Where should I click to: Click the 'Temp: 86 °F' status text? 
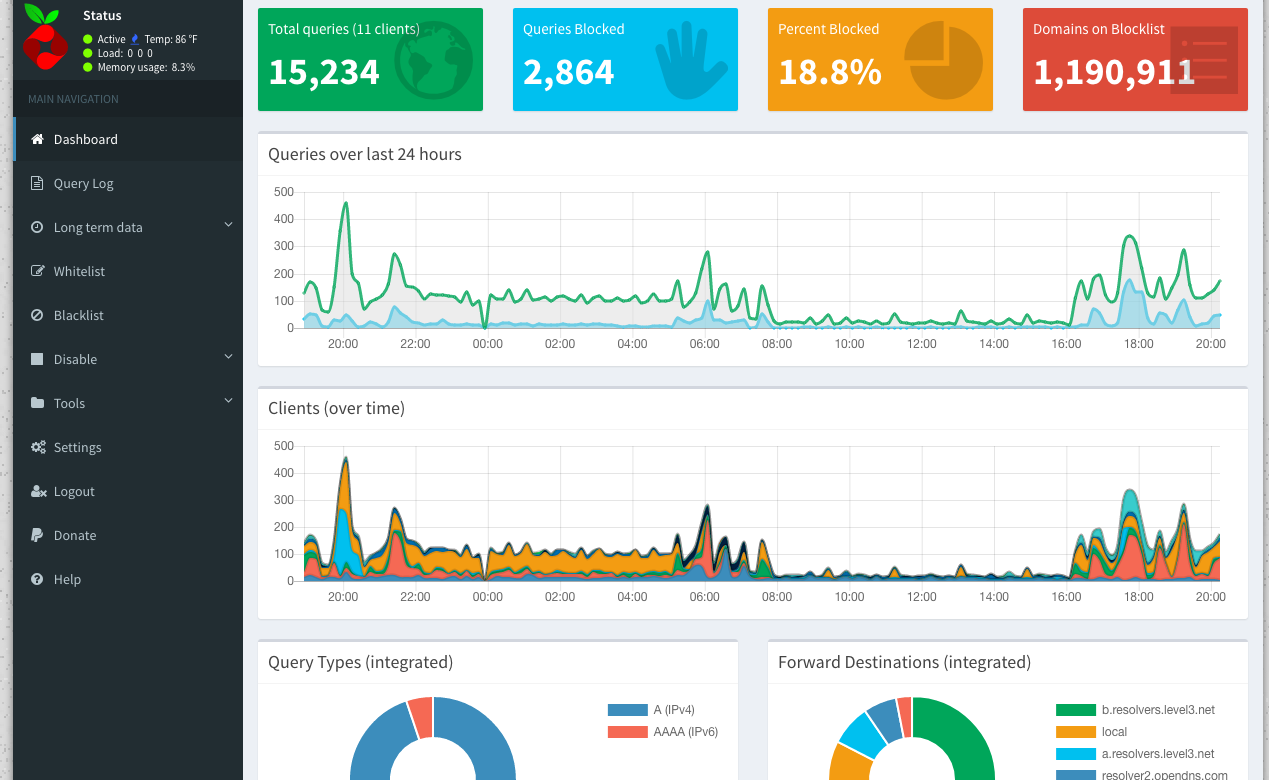coord(171,39)
